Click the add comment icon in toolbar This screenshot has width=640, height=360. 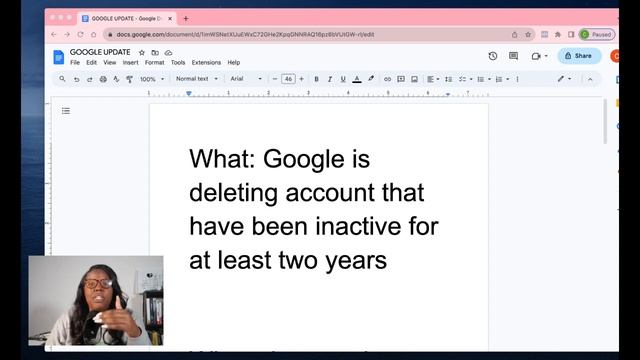point(401,79)
